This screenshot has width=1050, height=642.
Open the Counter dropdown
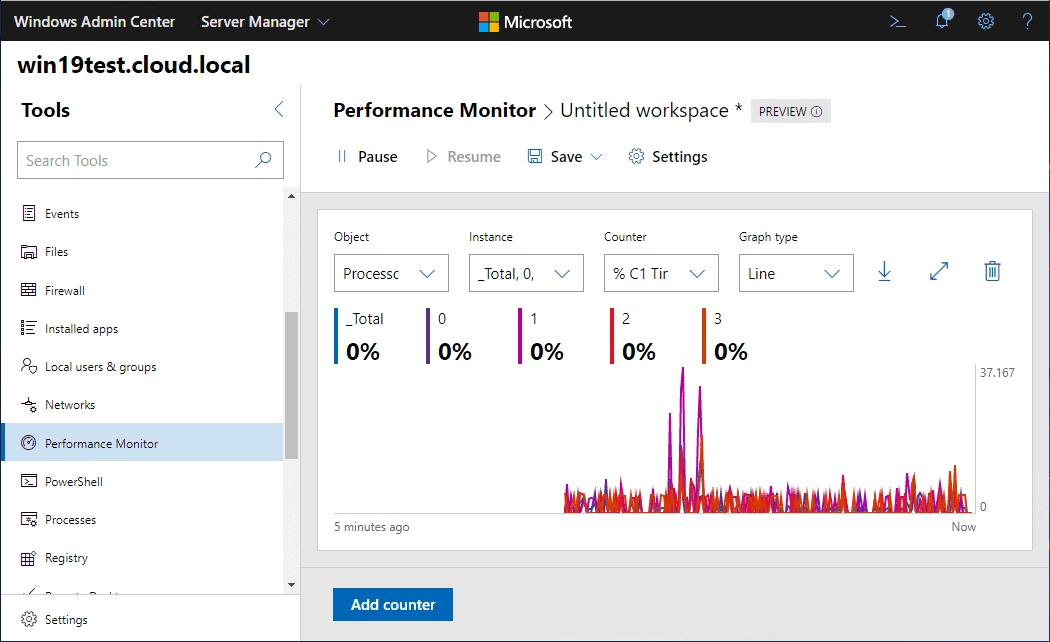(661, 273)
